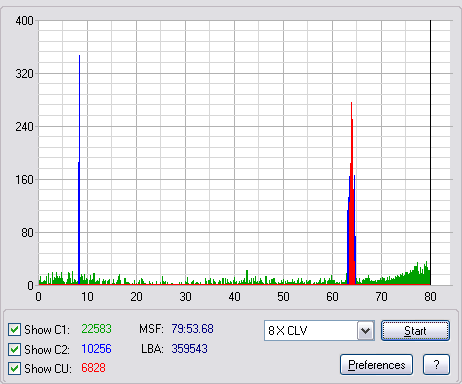The height and width of the screenshot is (384, 462).
Task: Toggle the Show C2 checkbox
Action: click(14, 349)
